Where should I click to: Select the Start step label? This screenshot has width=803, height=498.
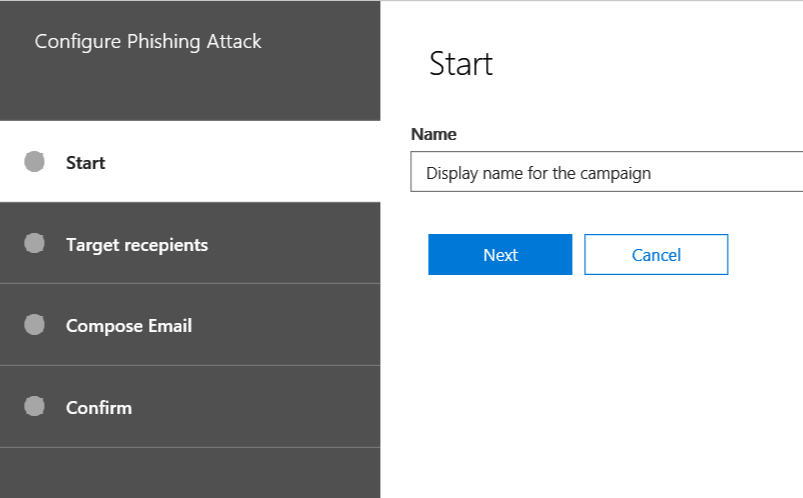pyautogui.click(x=86, y=163)
